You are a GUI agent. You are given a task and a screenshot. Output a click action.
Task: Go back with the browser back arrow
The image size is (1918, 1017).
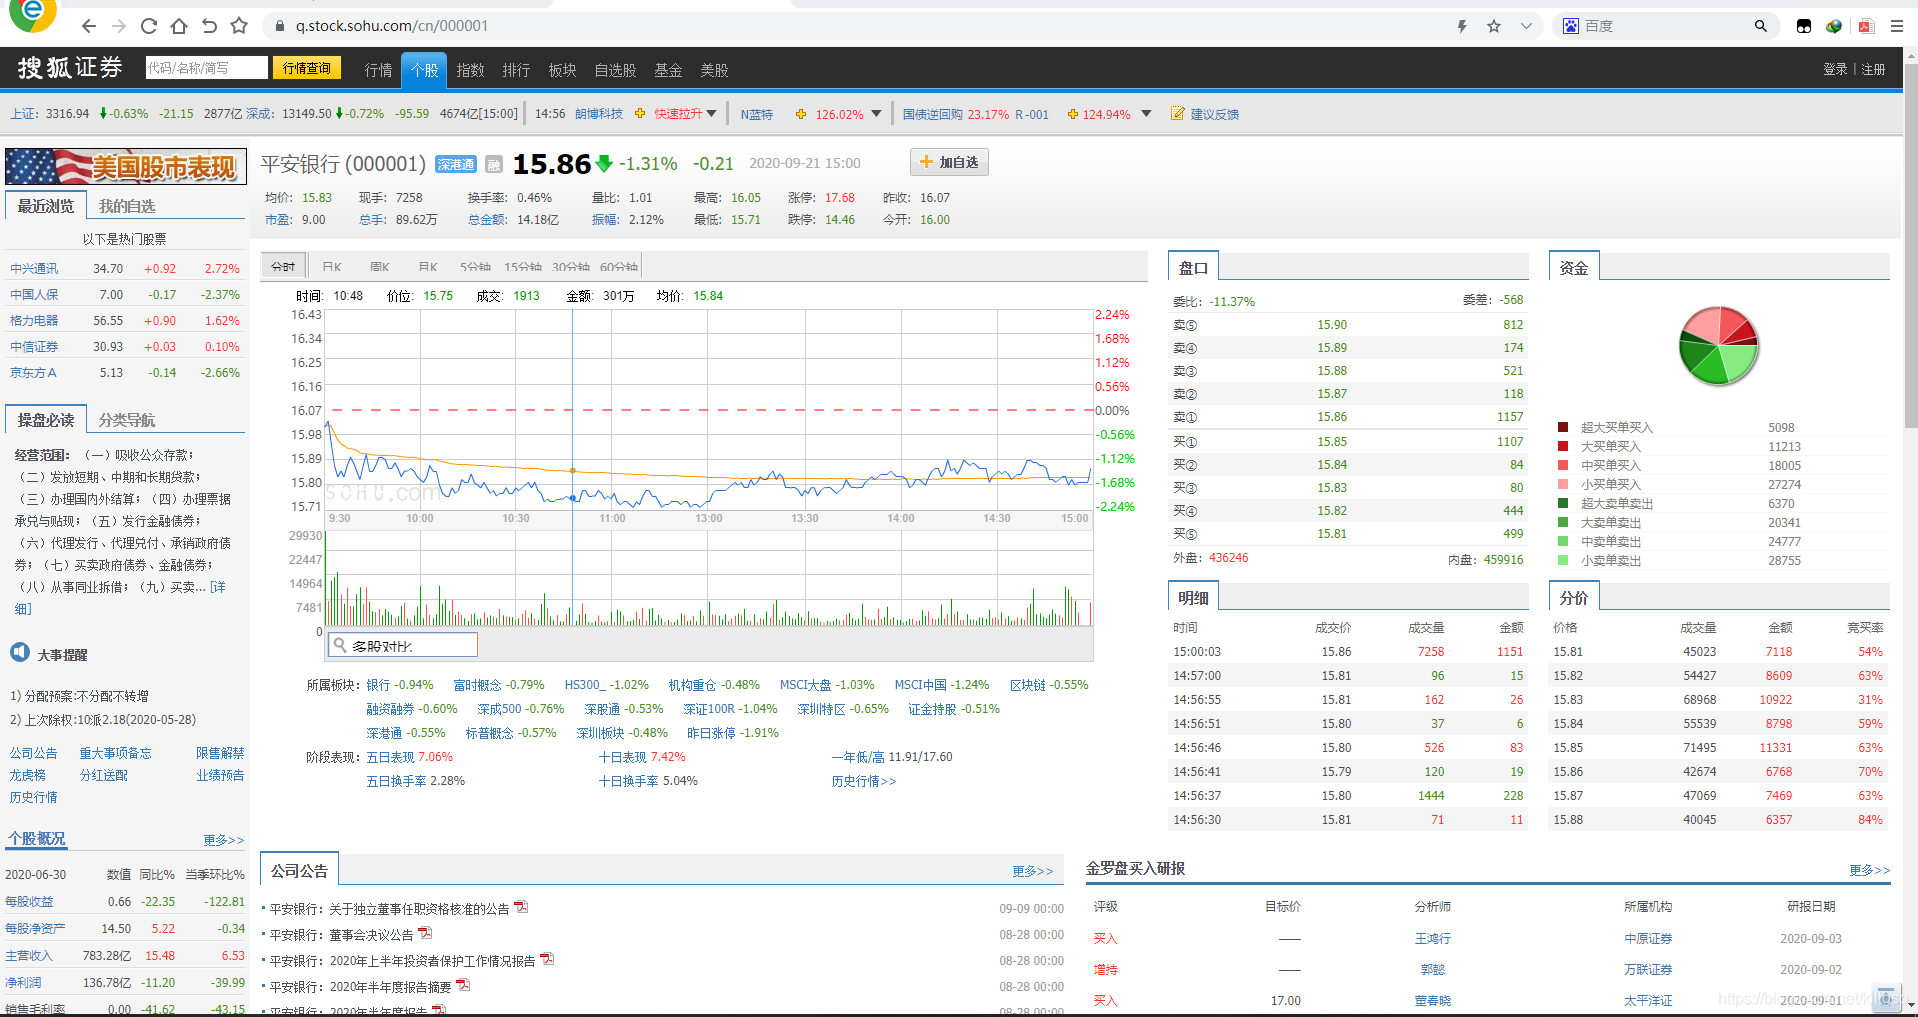[89, 26]
